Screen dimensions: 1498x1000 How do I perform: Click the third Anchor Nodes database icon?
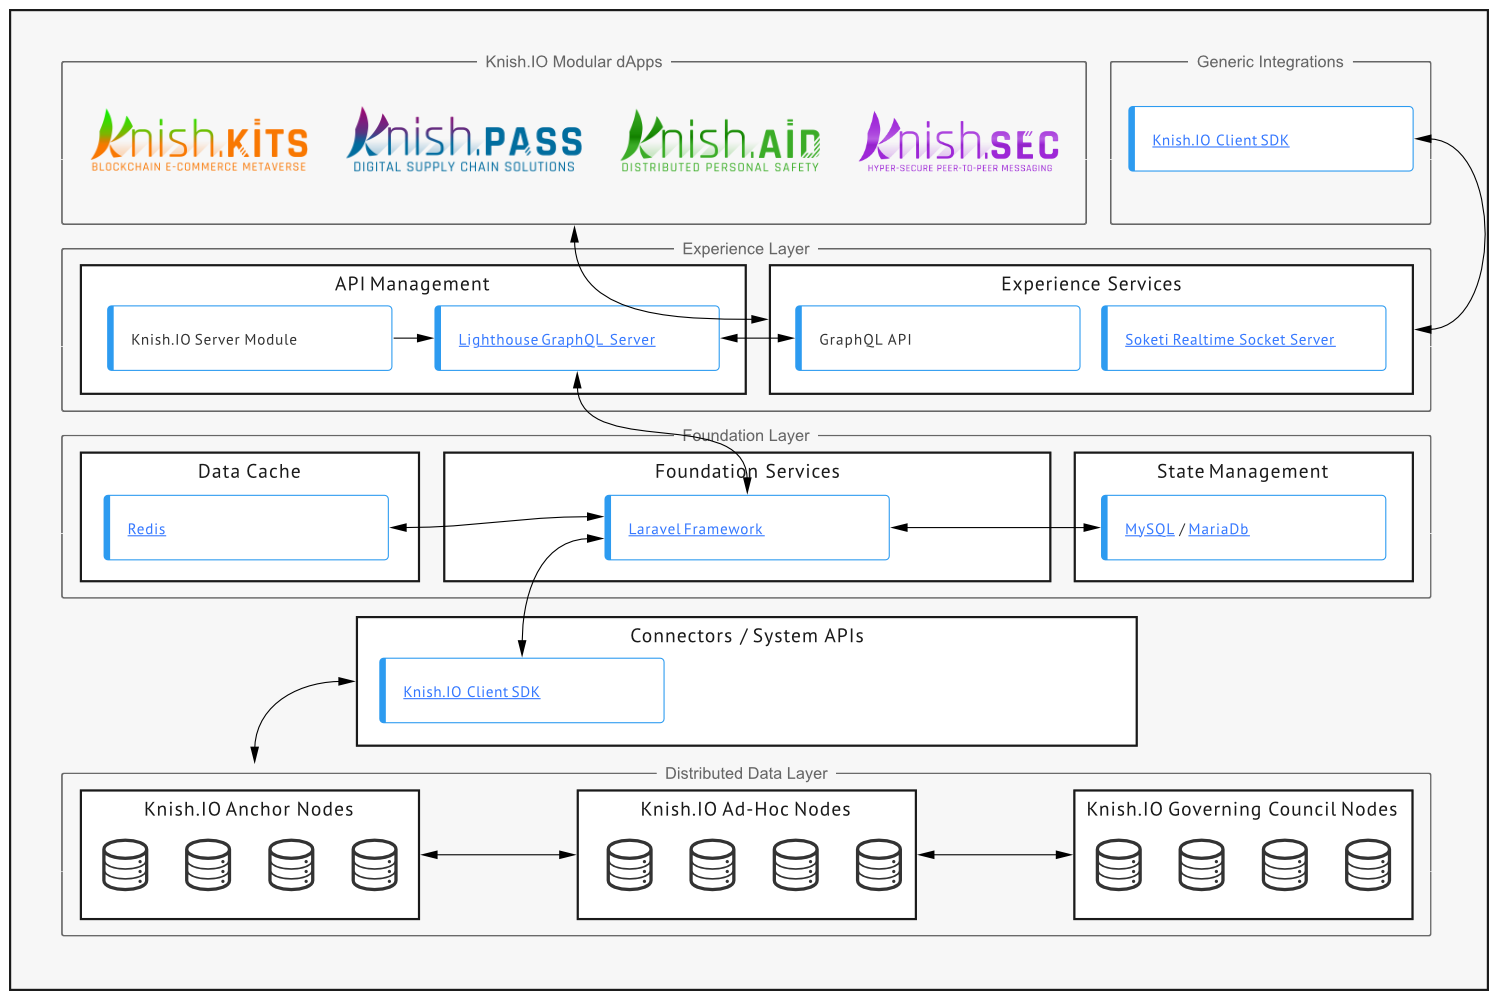pyautogui.click(x=291, y=865)
